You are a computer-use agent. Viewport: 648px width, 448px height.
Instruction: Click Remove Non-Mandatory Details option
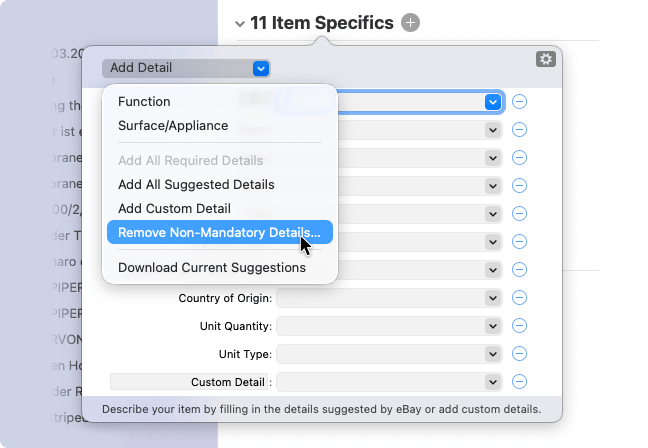[x=219, y=232]
